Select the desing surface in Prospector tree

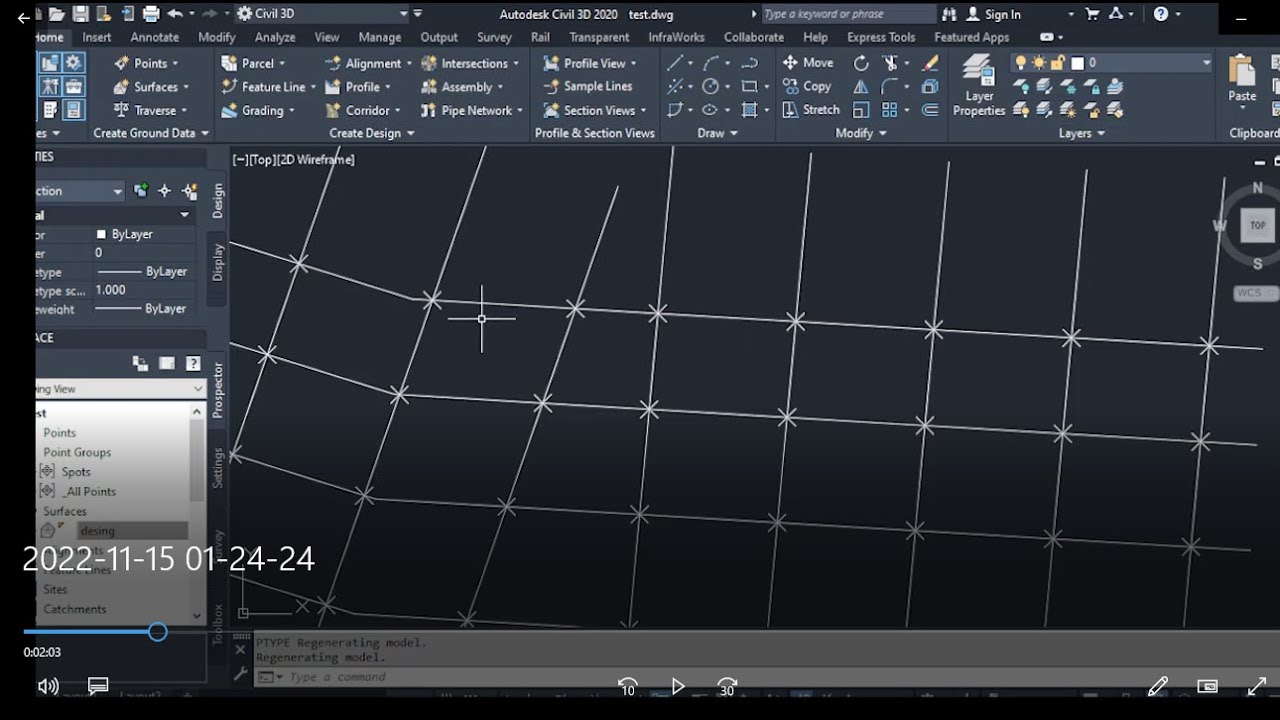pyautogui.click(x=97, y=531)
